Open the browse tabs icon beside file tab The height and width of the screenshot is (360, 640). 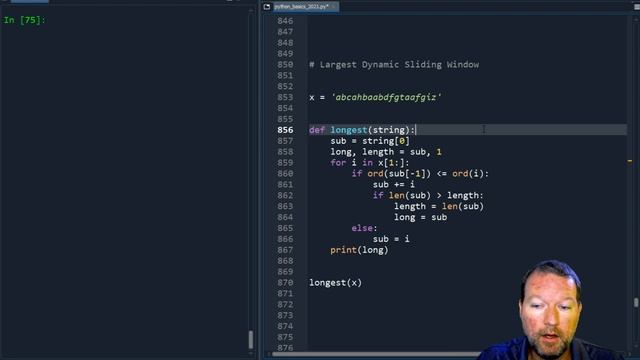267,7
